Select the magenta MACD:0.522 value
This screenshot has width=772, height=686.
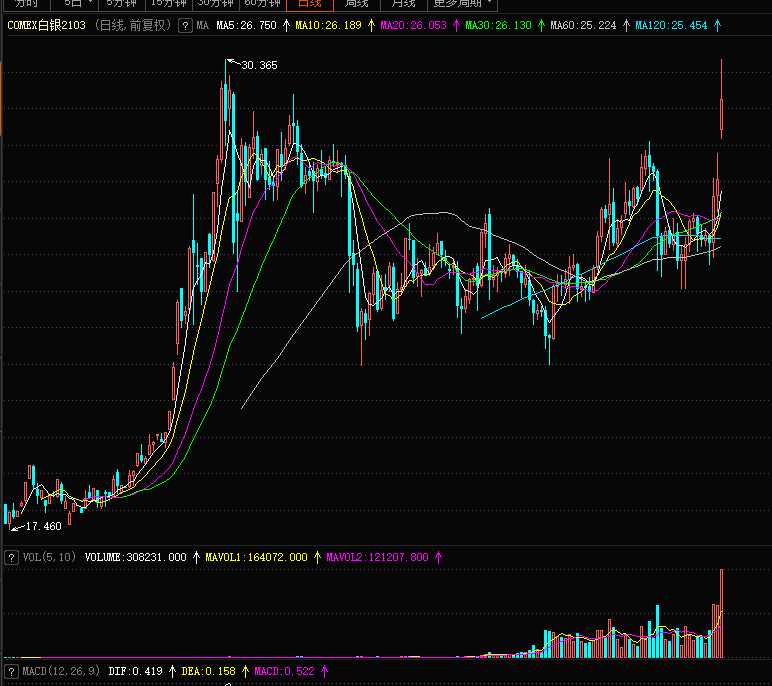point(284,671)
